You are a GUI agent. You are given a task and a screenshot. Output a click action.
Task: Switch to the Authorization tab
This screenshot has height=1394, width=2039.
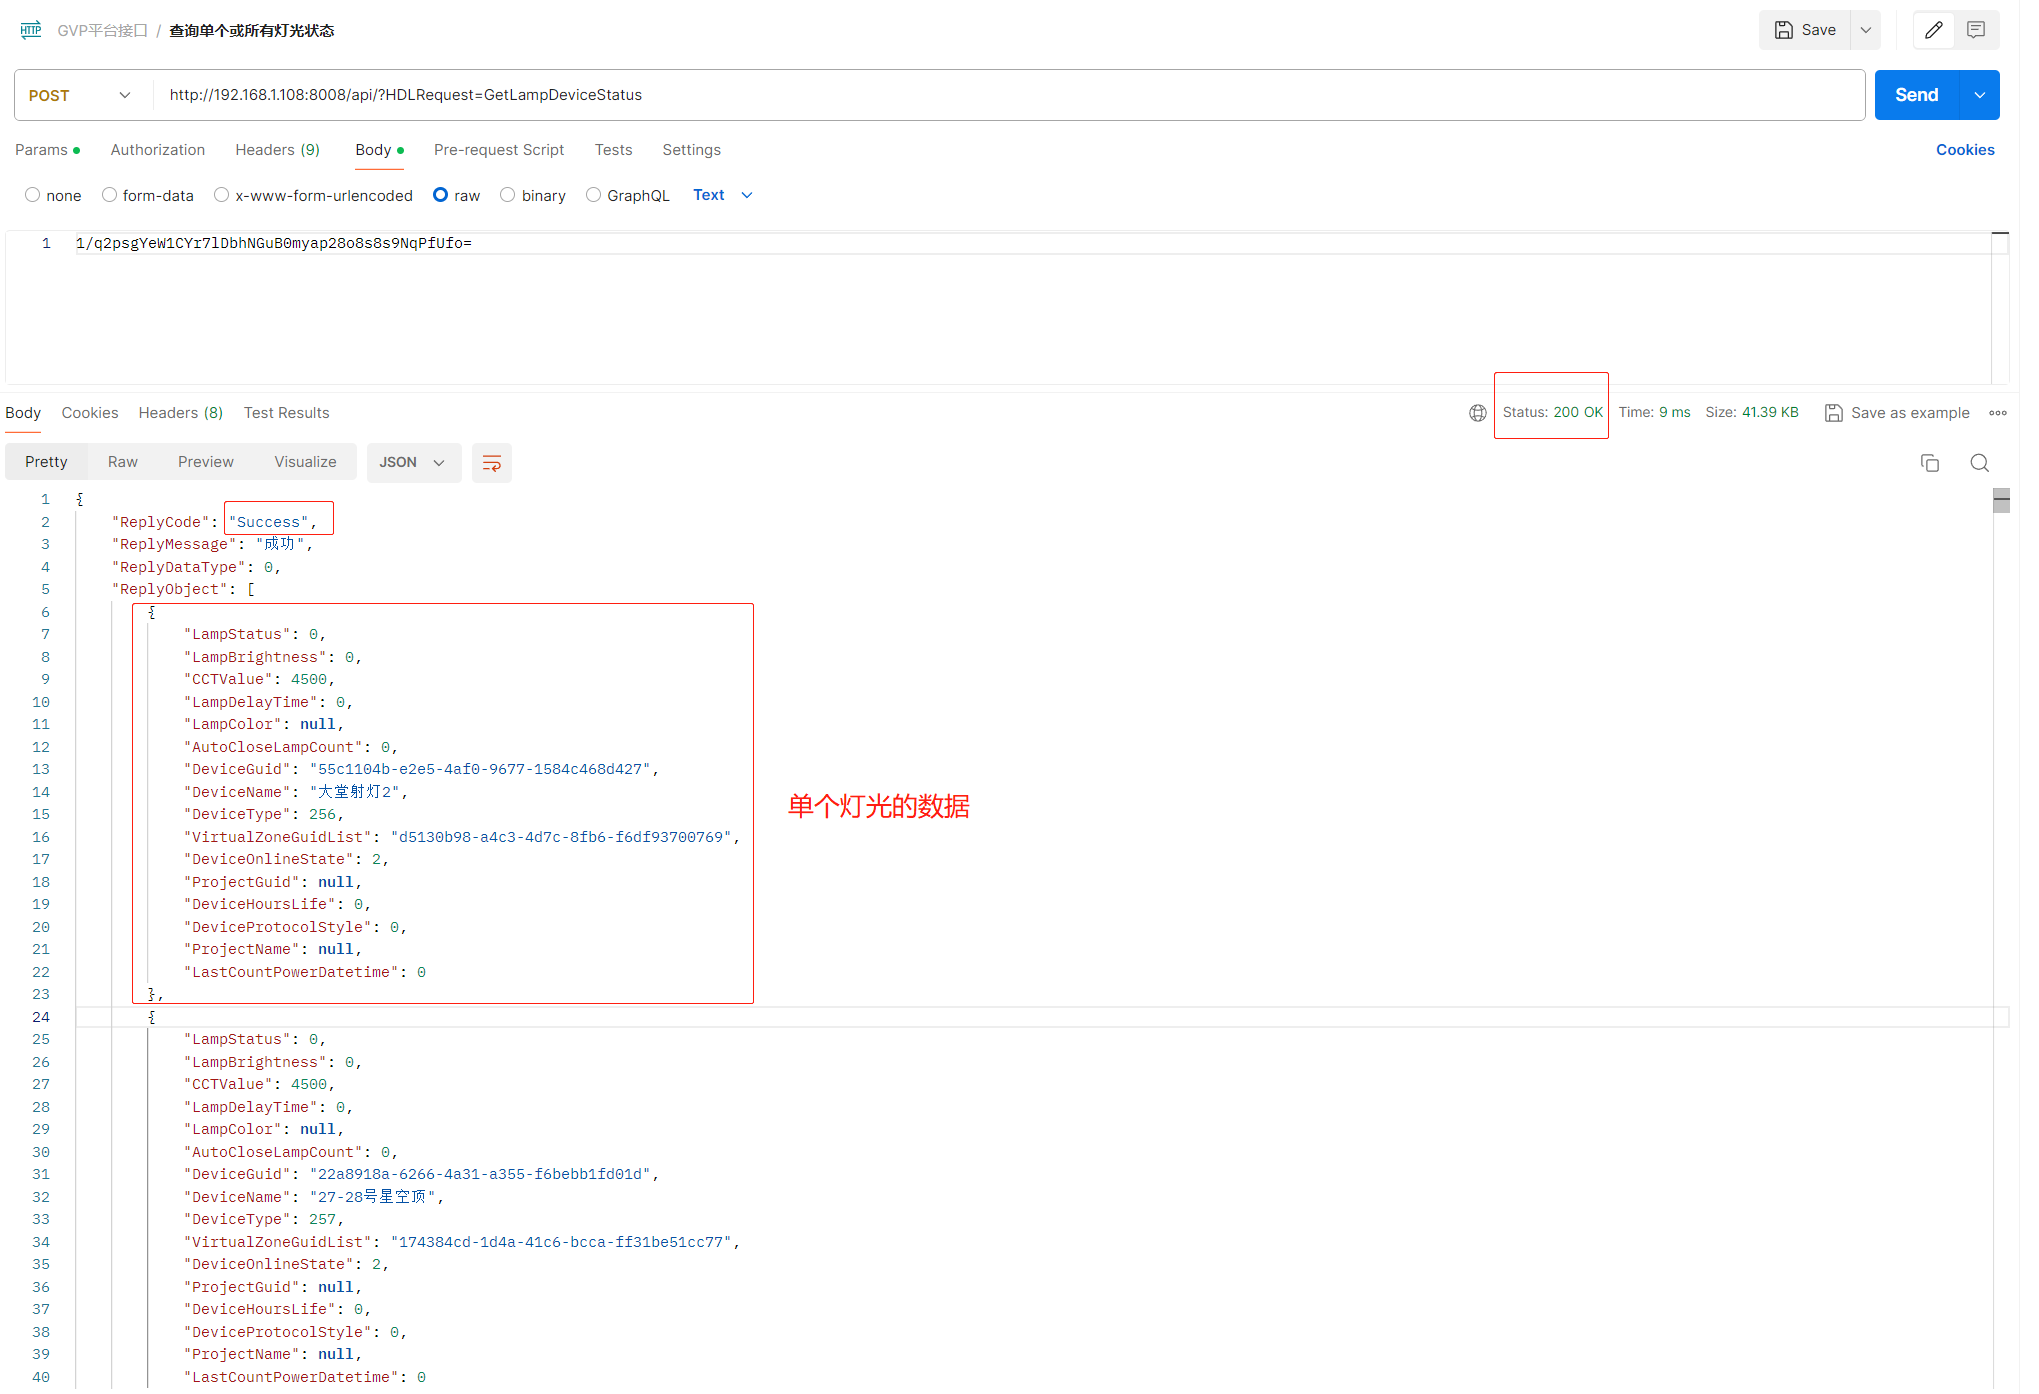pyautogui.click(x=158, y=150)
